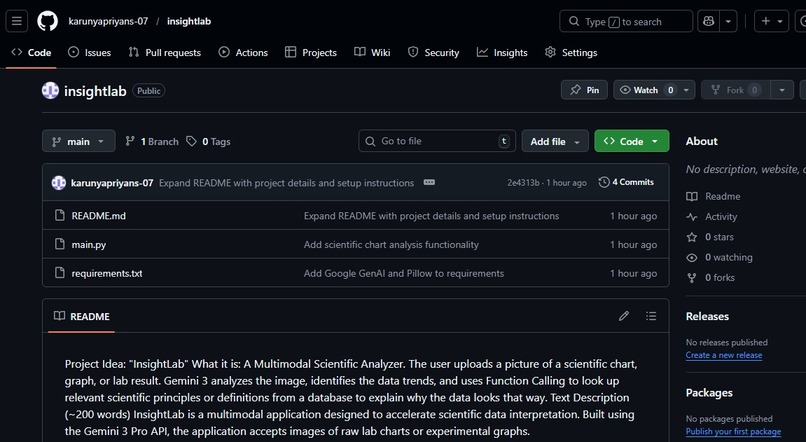View the 0 stars link
This screenshot has width=806, height=442.
pyautogui.click(x=710, y=237)
